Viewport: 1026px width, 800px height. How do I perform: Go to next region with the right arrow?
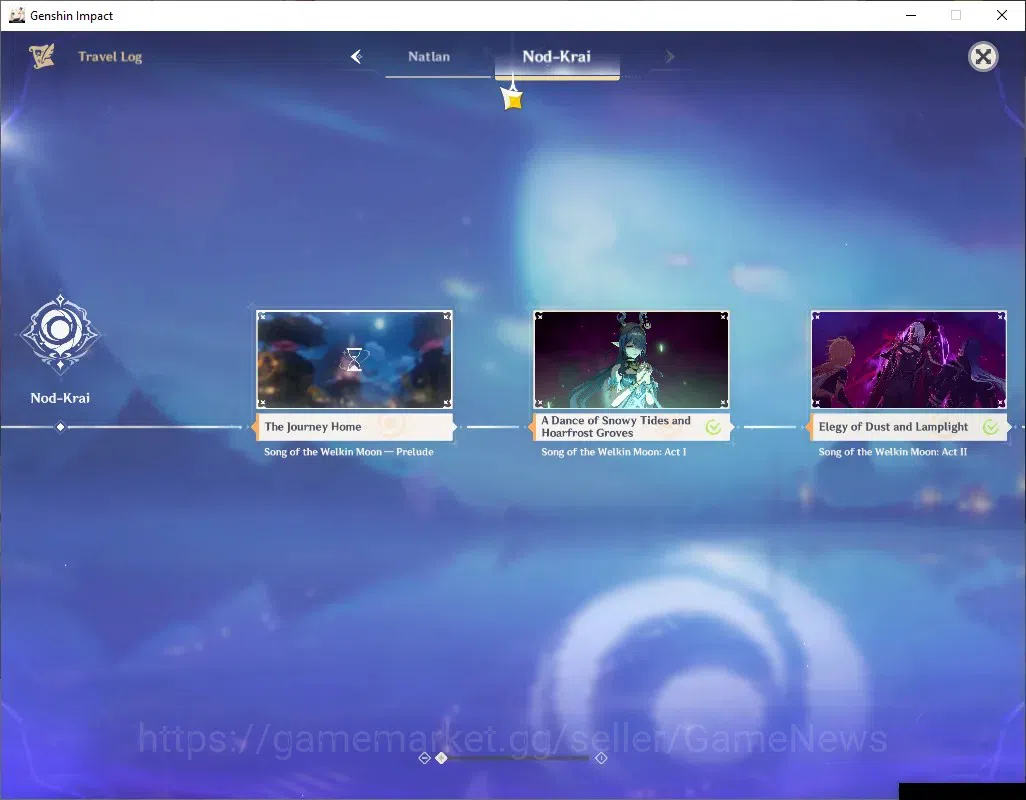[669, 57]
